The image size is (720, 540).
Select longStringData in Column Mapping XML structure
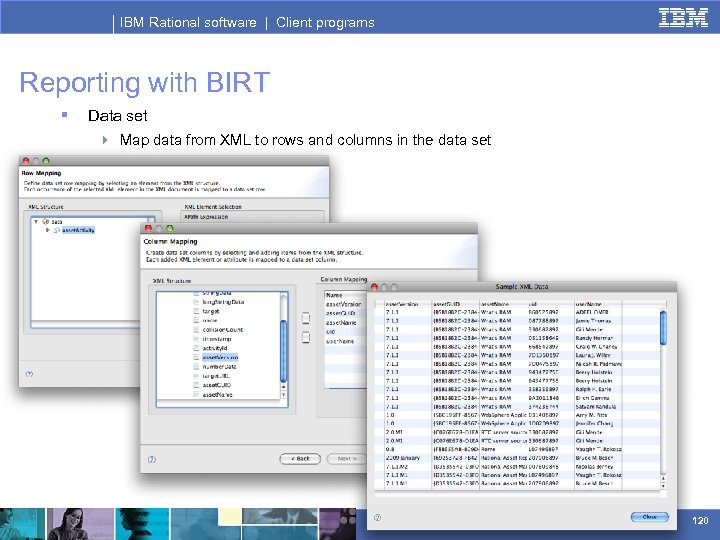223,302
